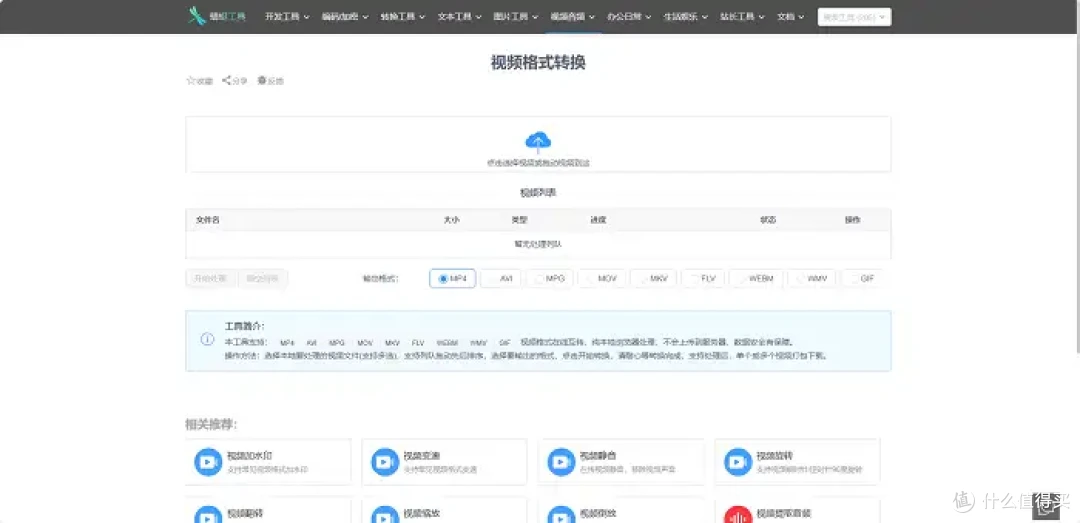Expand the 生活娱乐 navigation dropdown

686,17
